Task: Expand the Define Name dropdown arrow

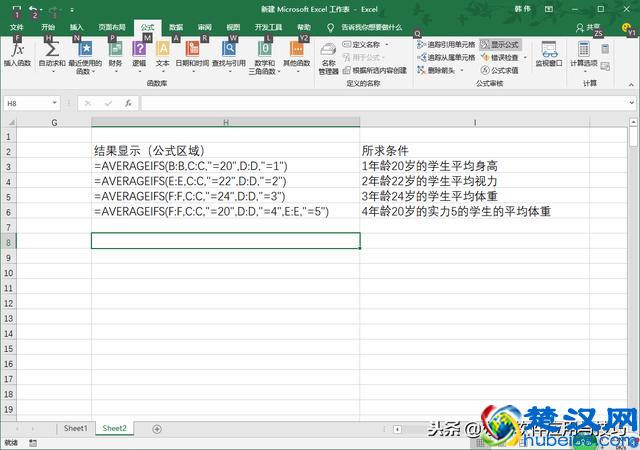Action: point(387,44)
